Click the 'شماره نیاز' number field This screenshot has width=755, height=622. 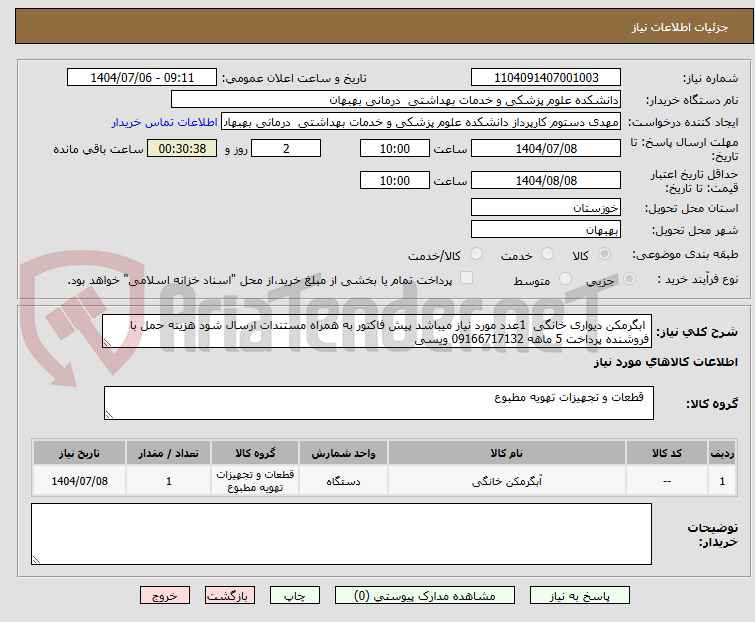coord(546,78)
